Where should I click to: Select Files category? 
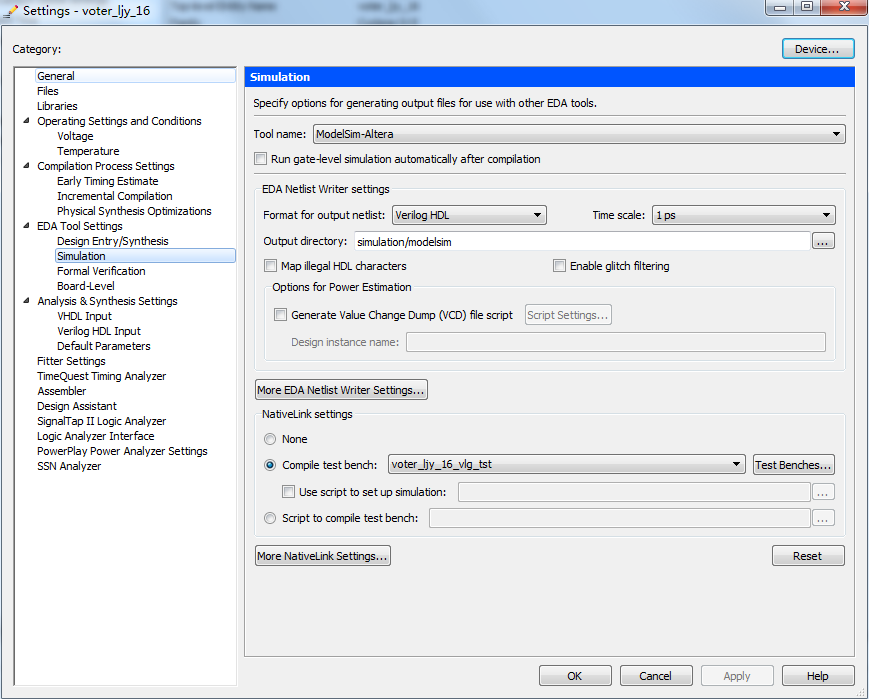point(48,91)
